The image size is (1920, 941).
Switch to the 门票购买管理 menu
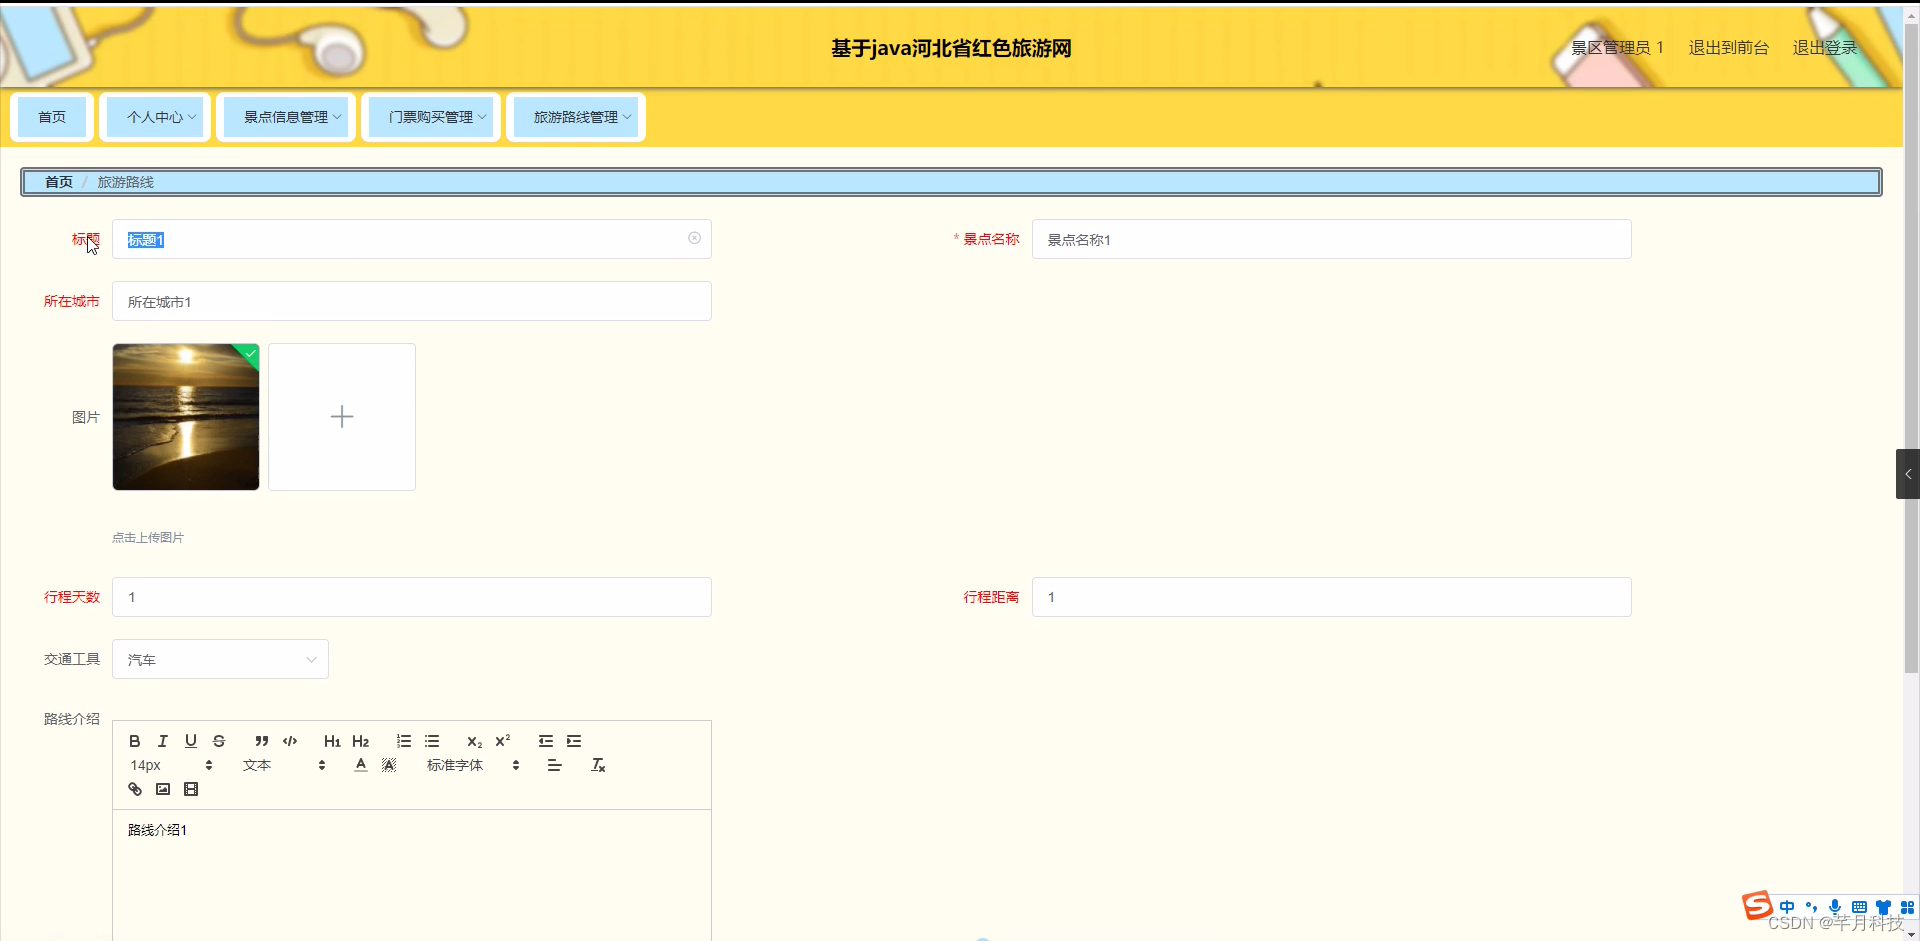(430, 116)
